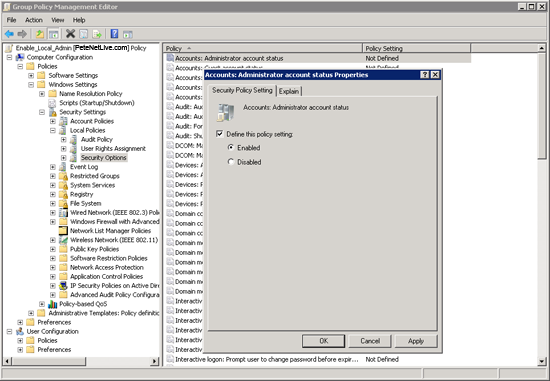Click the Up one level folder icon
Image resolution: width=550 pixels, height=381 pixels.
point(40,34)
